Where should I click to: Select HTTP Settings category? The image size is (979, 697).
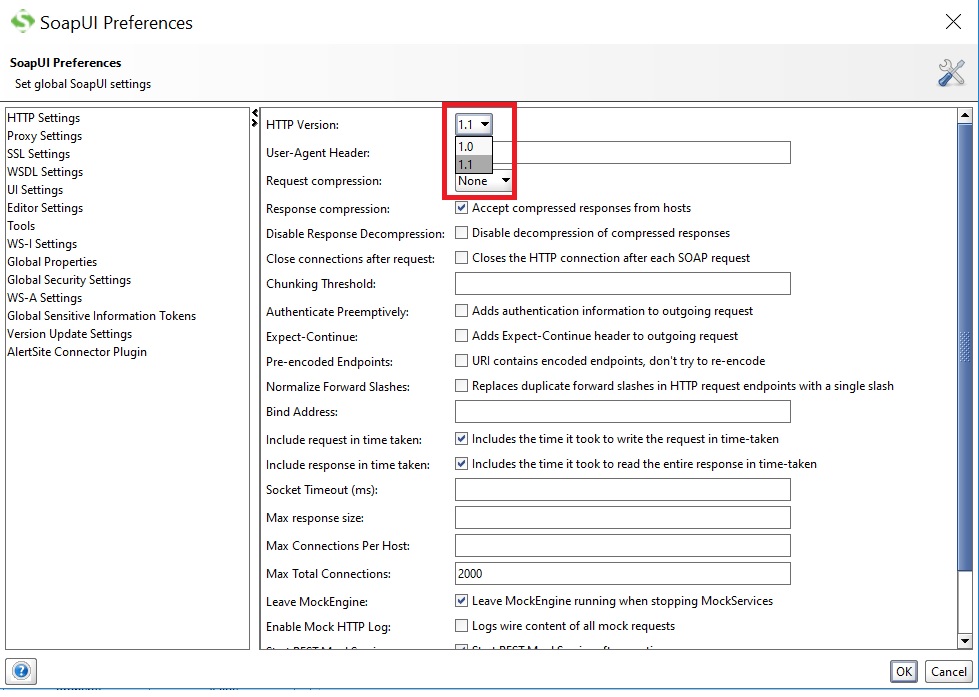44,118
